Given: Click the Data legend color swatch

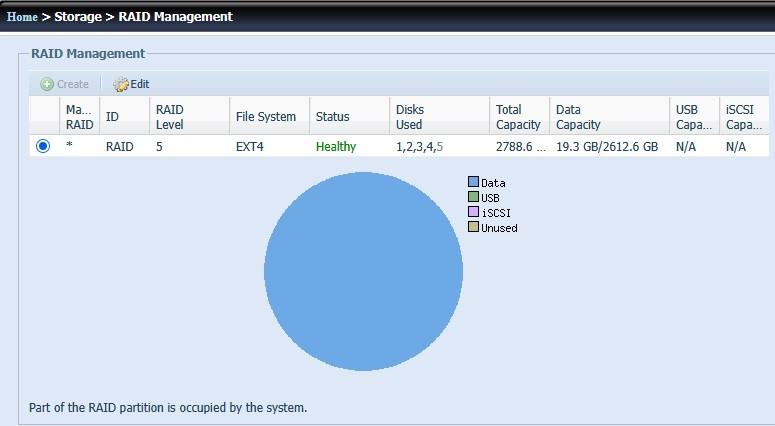Looking at the screenshot, I should pyautogui.click(x=473, y=183).
